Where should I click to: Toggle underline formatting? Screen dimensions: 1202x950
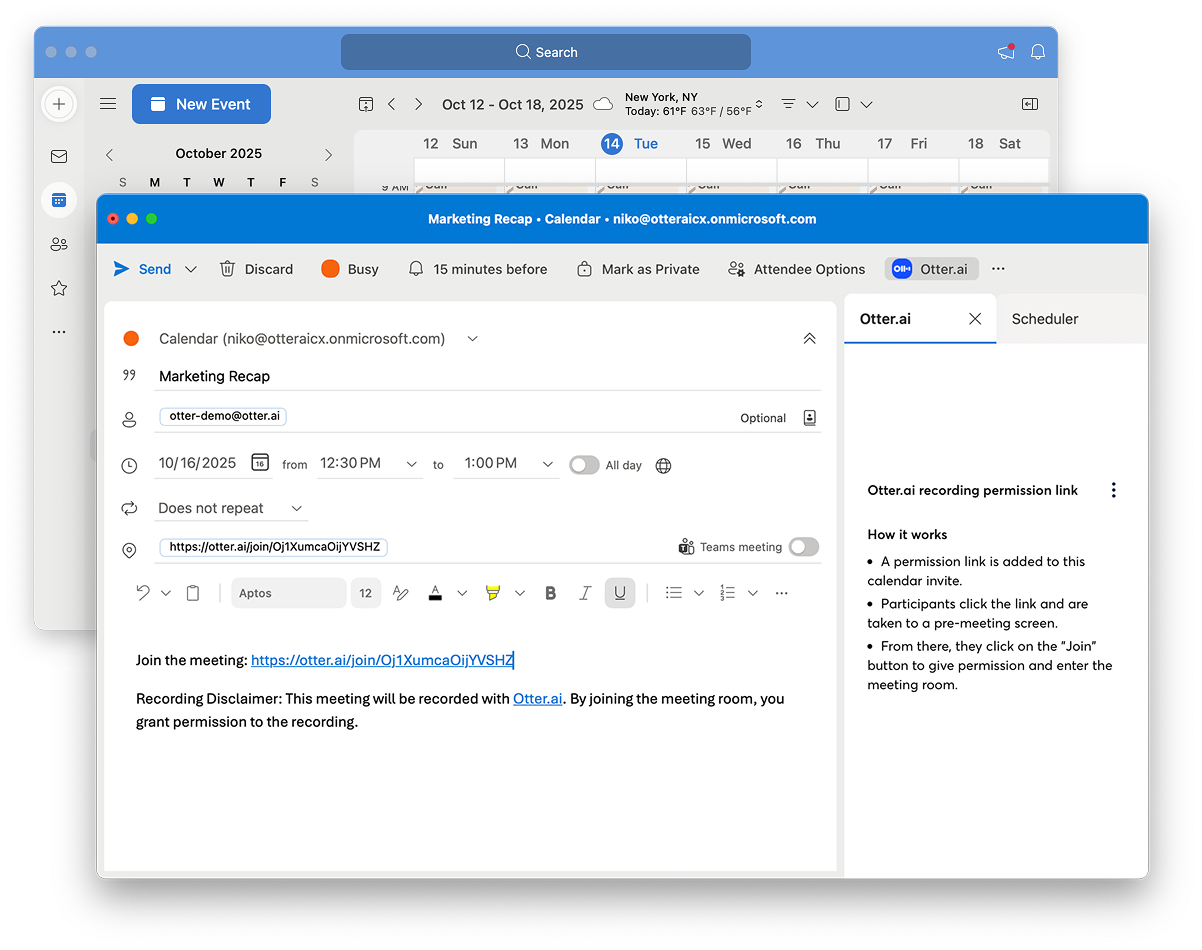point(620,593)
